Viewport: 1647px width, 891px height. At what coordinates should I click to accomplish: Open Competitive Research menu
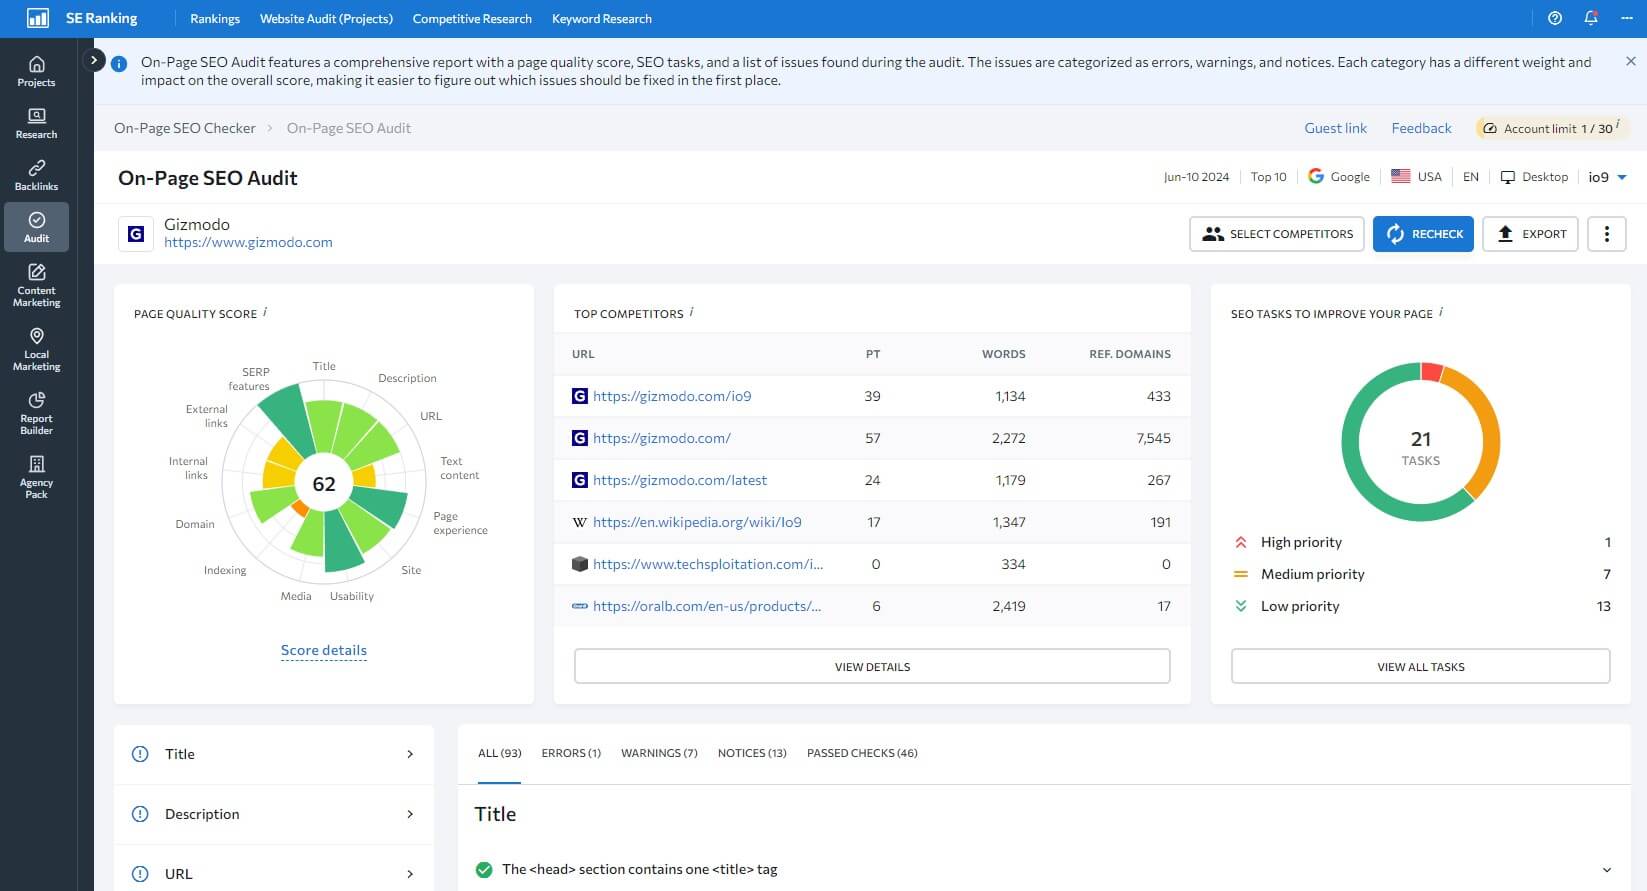coord(472,19)
